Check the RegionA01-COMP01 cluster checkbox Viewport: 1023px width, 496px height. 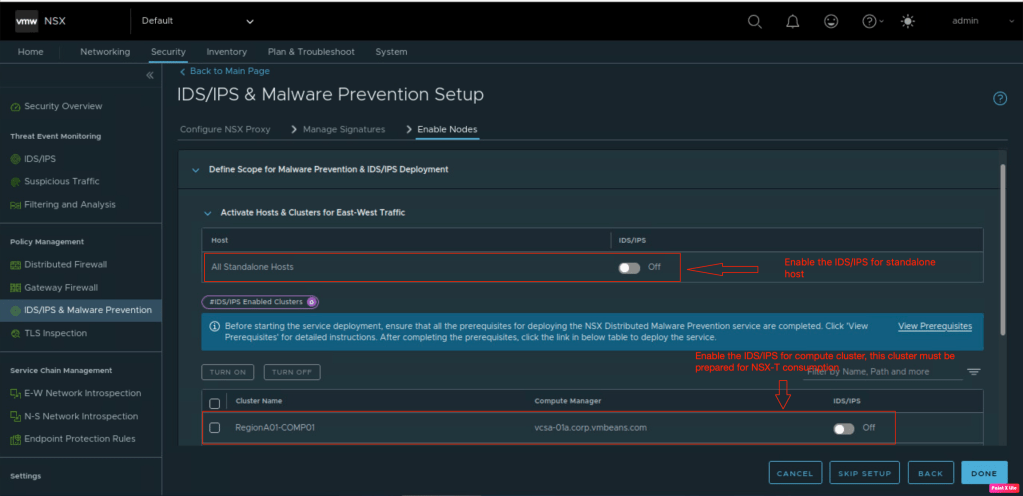coord(215,428)
